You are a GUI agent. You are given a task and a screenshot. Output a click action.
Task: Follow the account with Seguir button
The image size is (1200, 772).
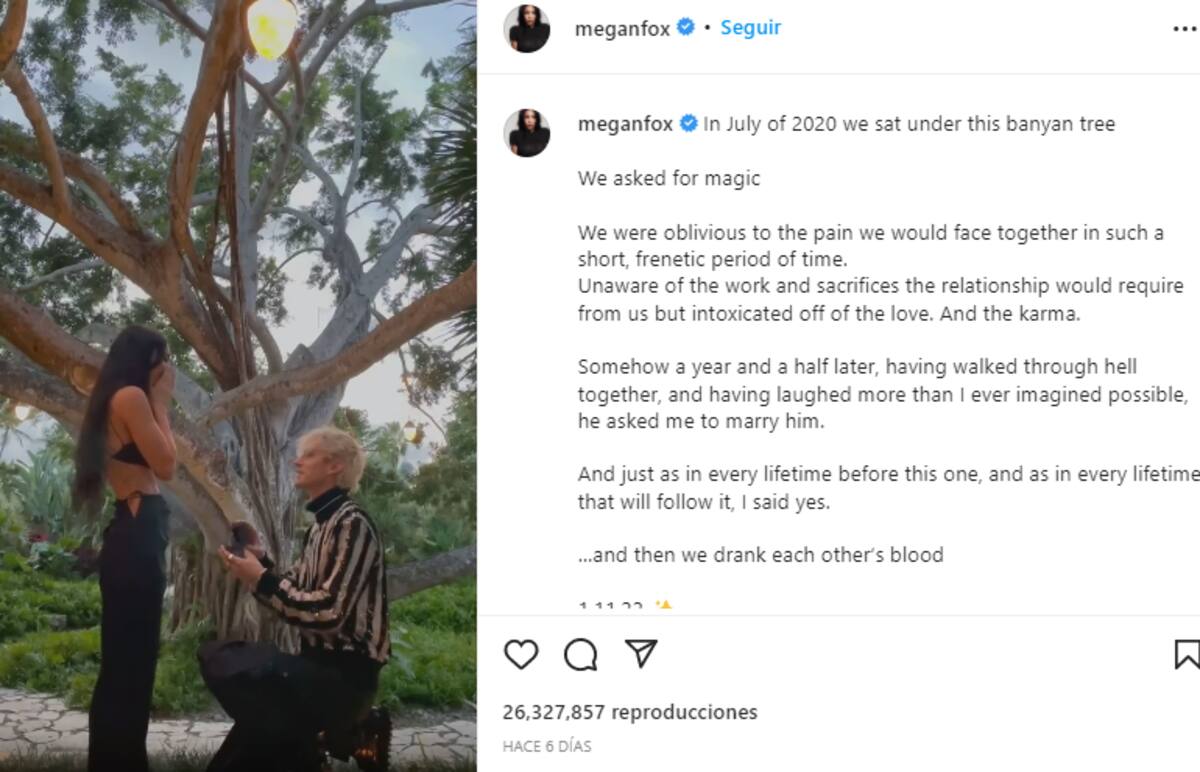(x=750, y=28)
